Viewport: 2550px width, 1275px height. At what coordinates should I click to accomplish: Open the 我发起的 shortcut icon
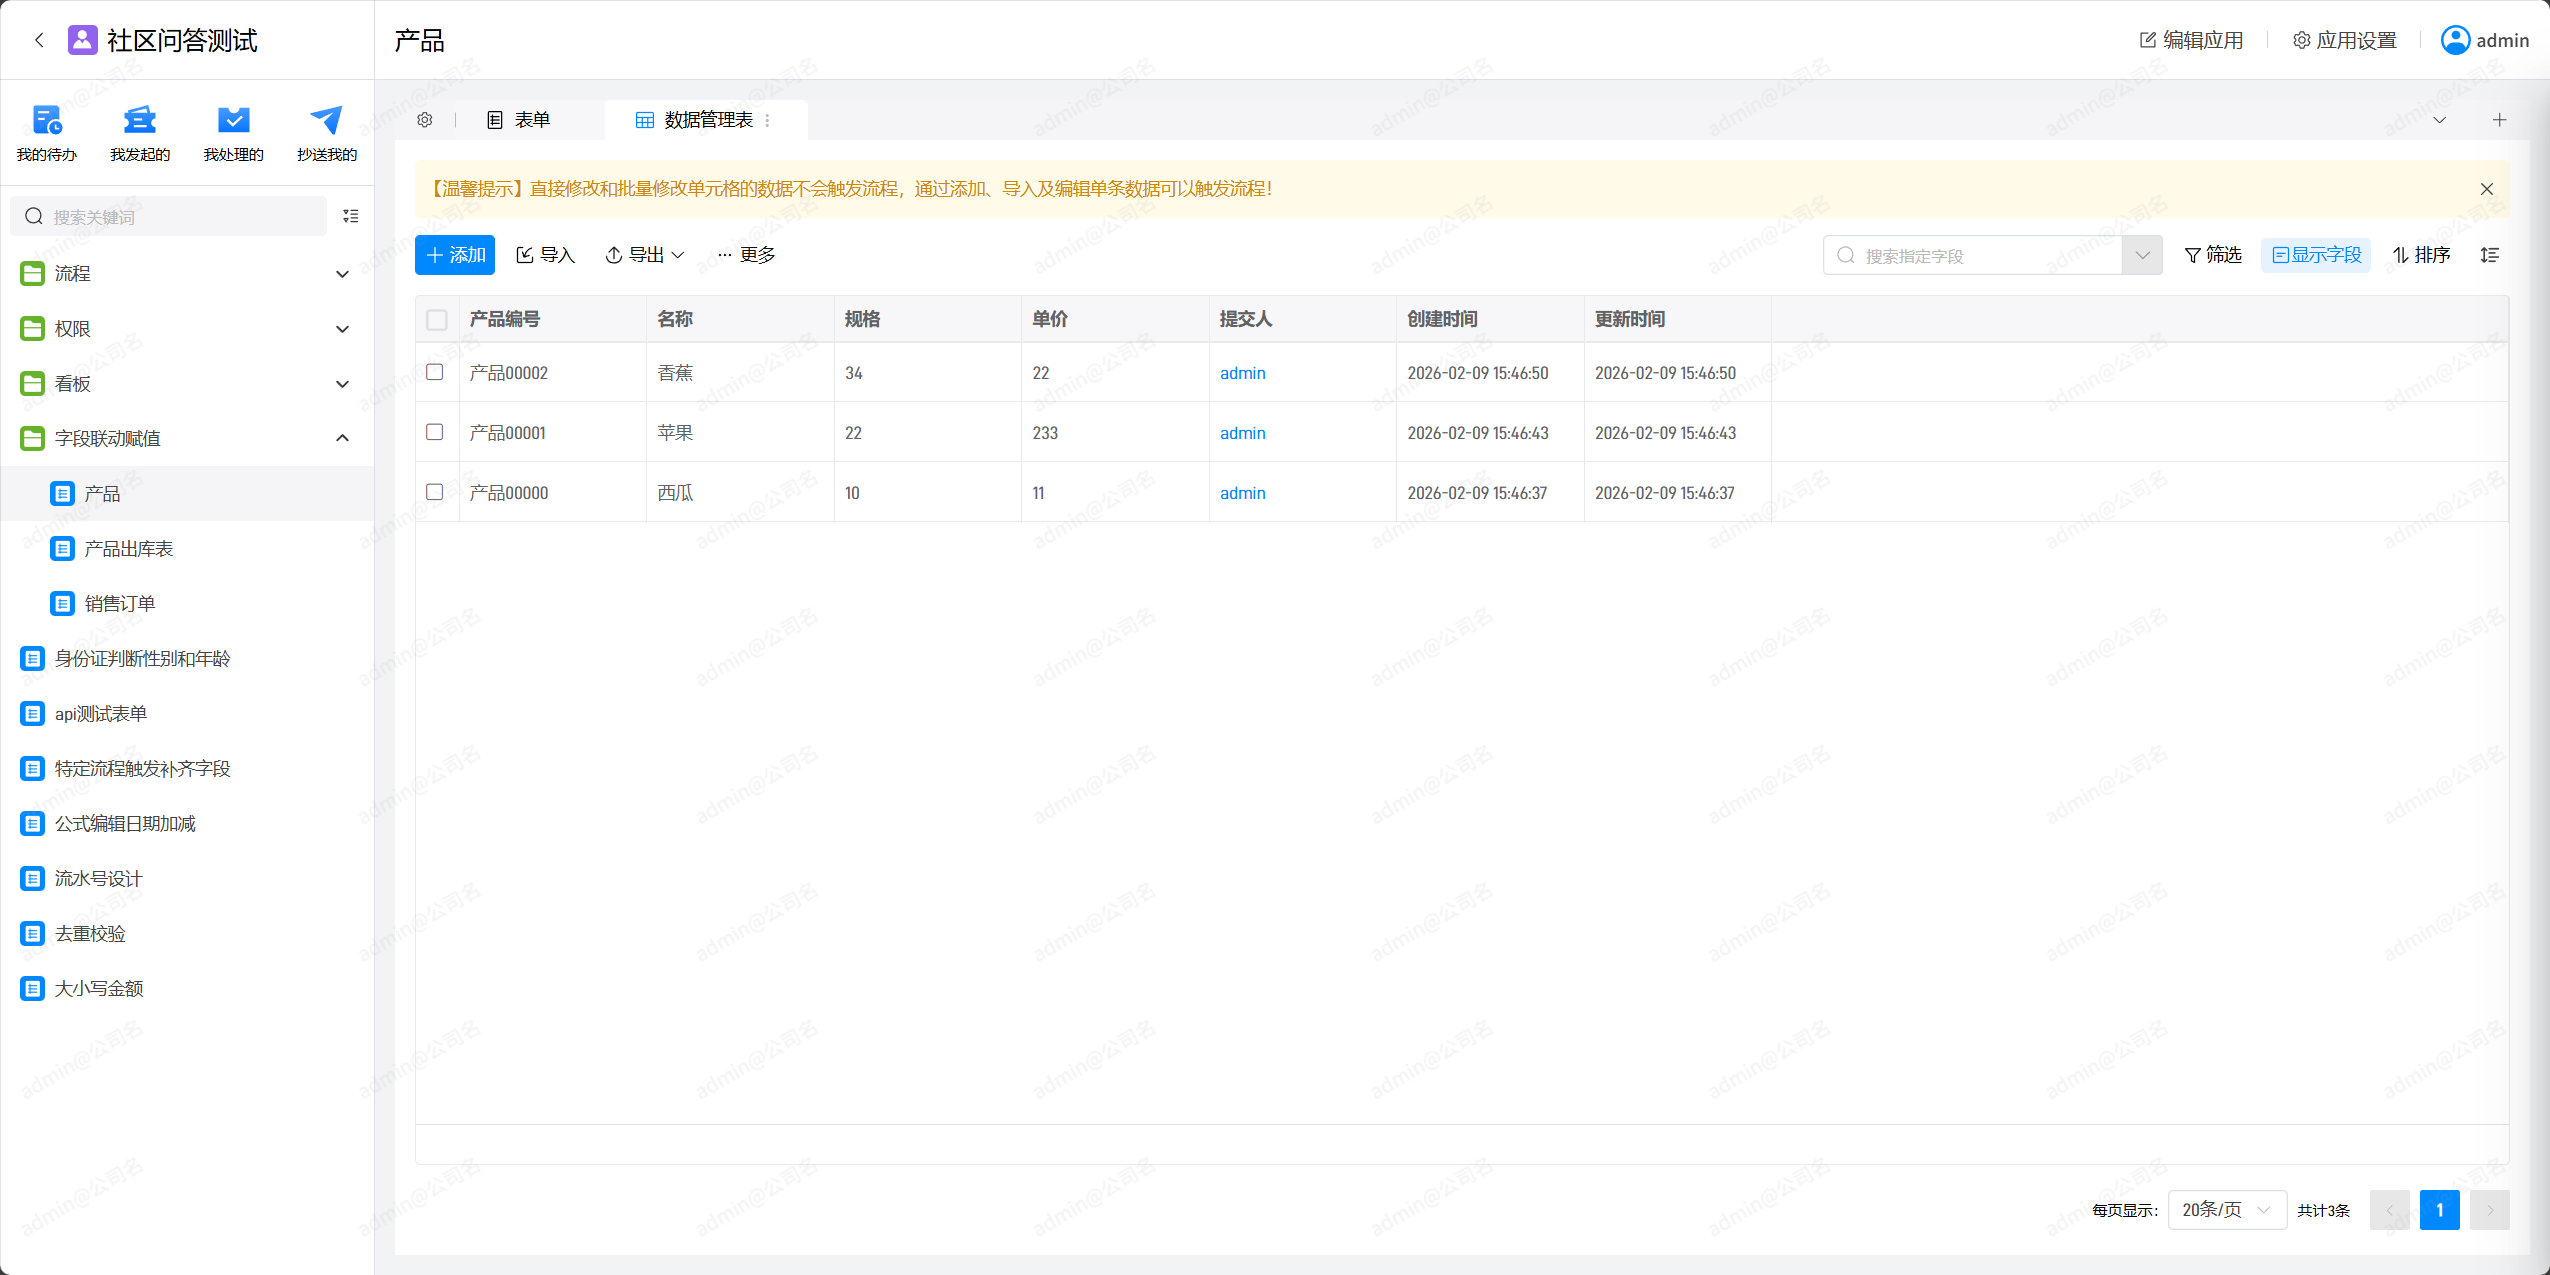pos(140,121)
